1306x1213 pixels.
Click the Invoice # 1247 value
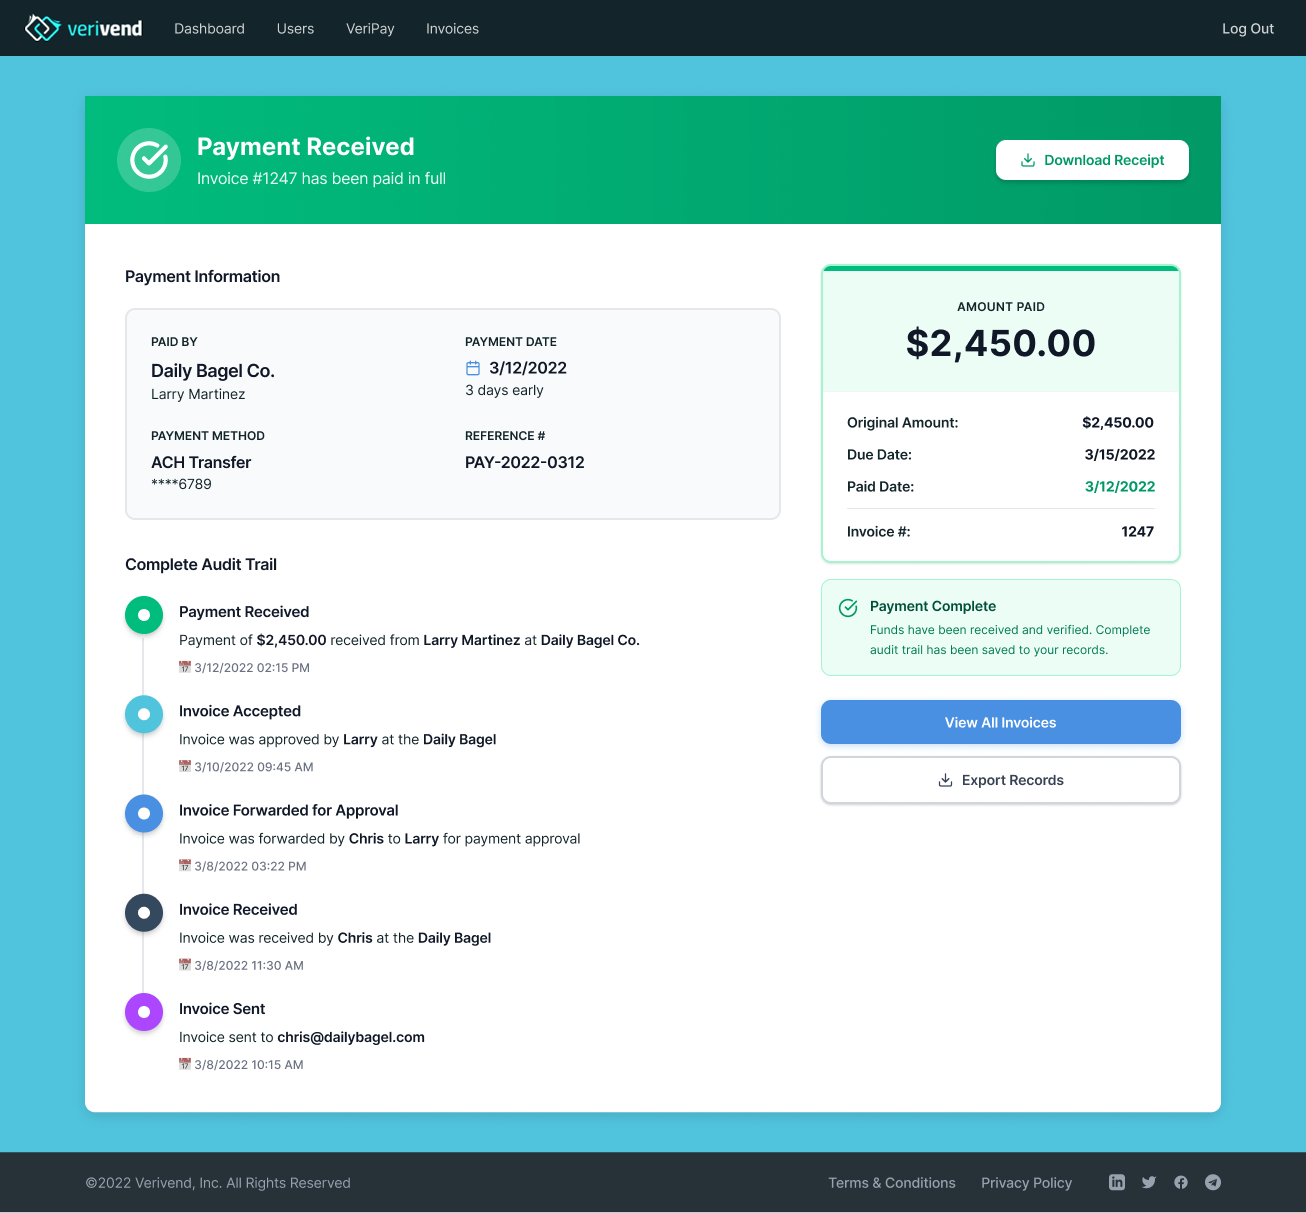point(1138,531)
